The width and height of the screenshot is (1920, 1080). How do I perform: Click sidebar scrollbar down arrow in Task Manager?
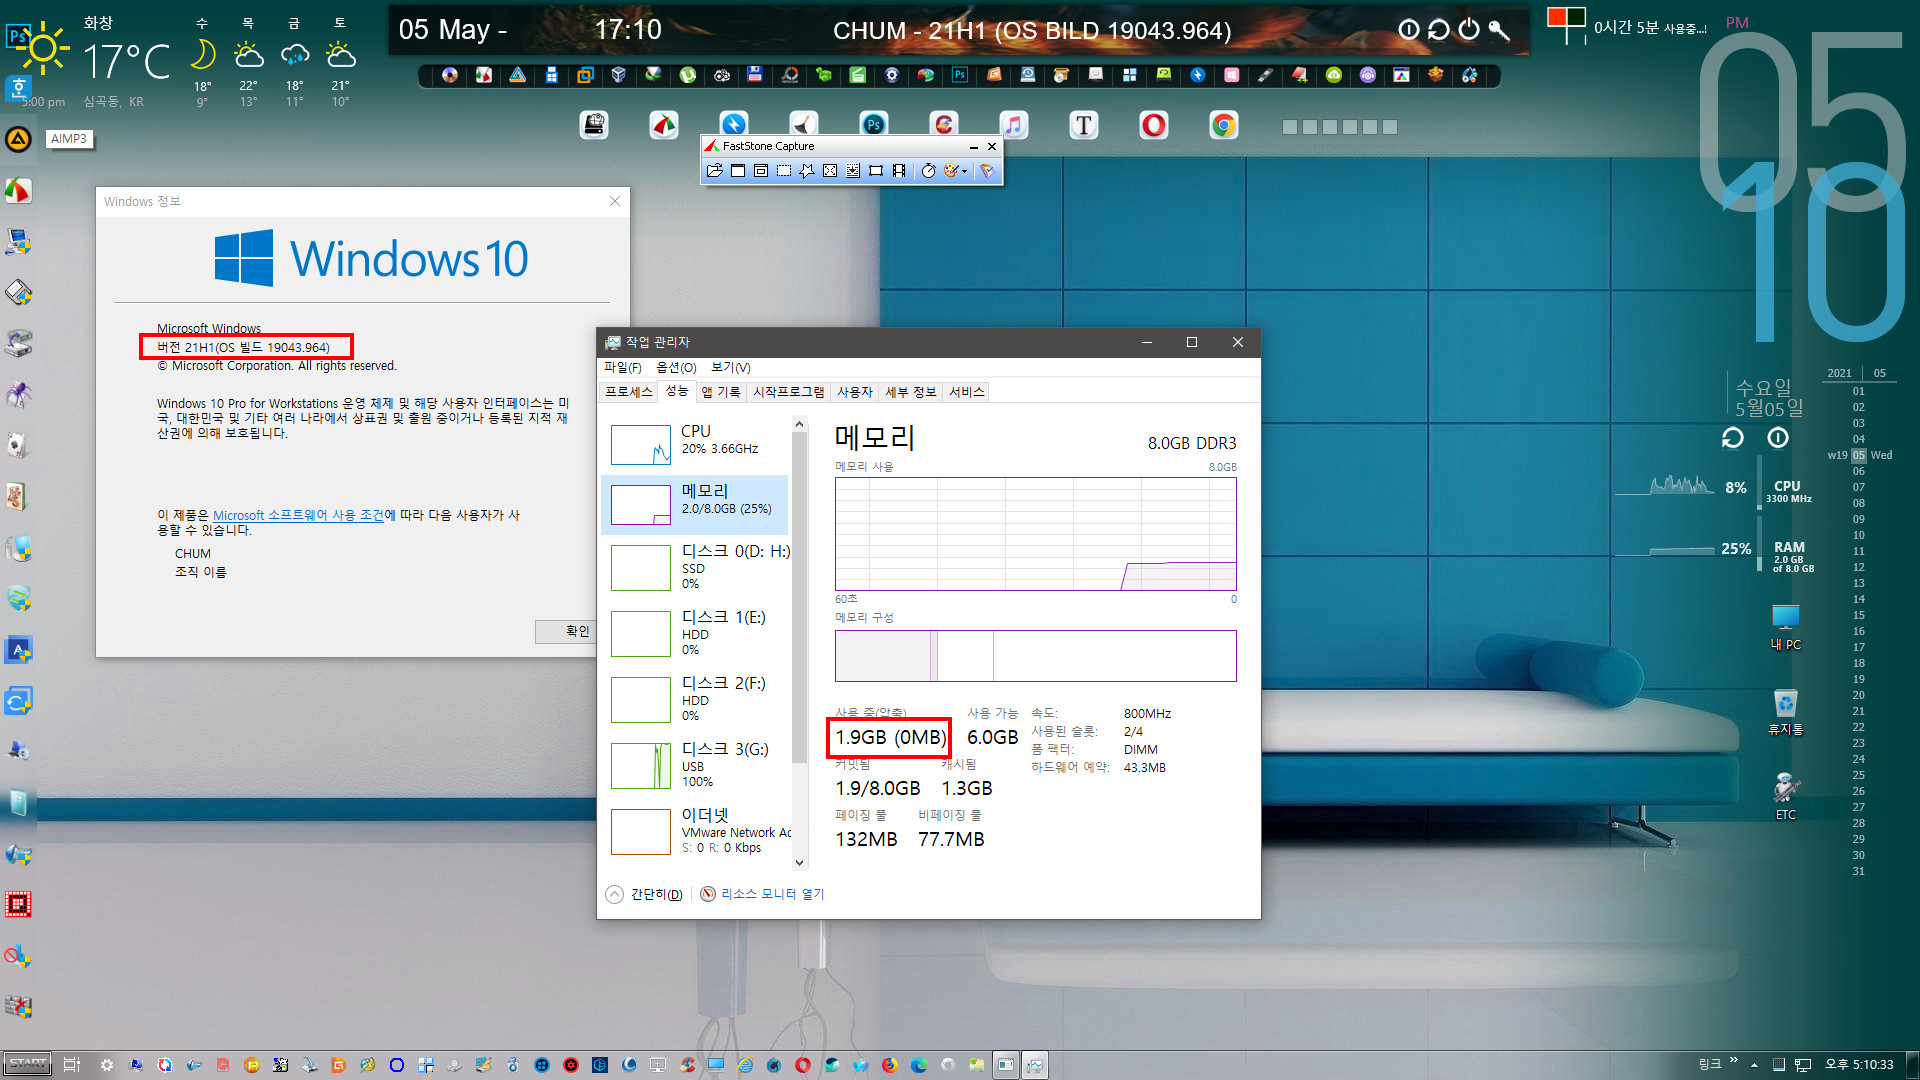point(799,863)
